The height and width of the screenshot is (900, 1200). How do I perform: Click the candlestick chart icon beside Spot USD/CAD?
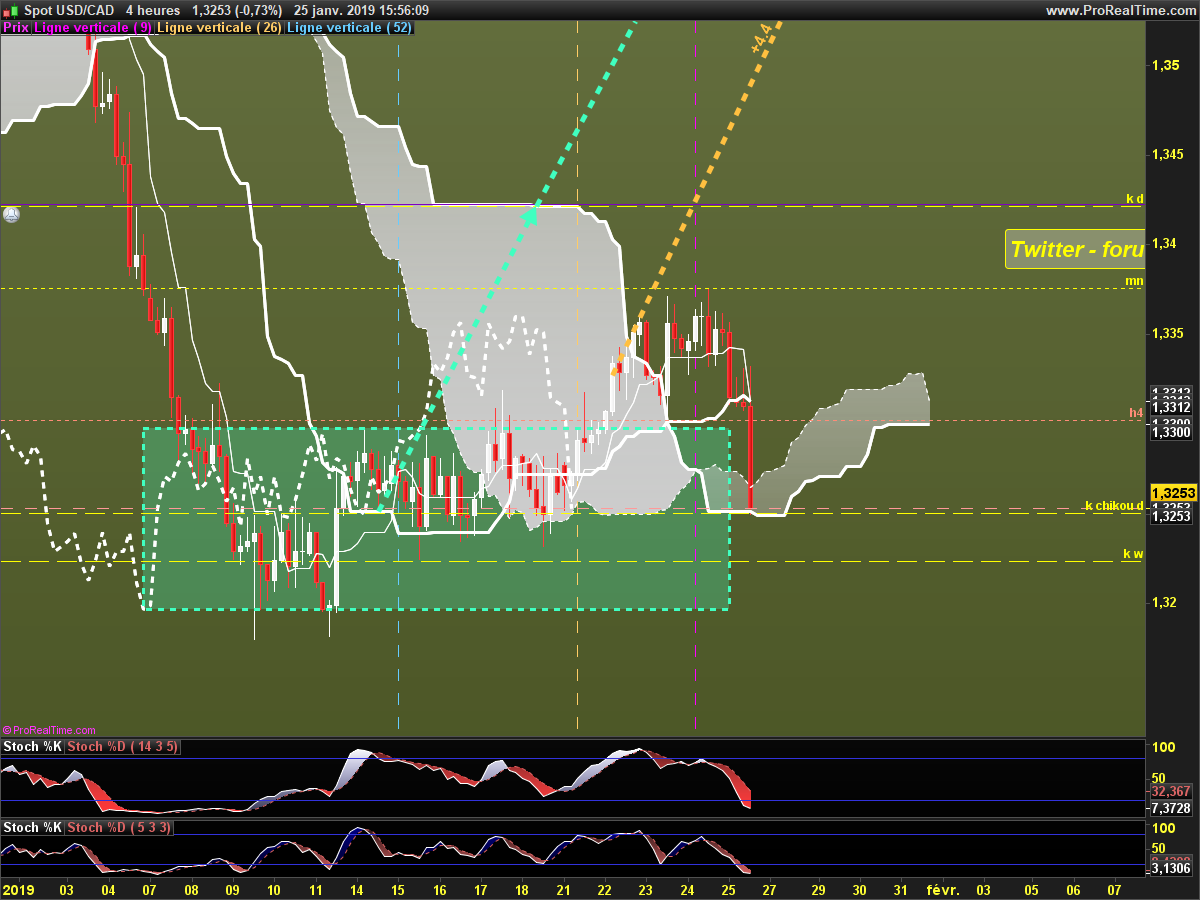pos(10,10)
